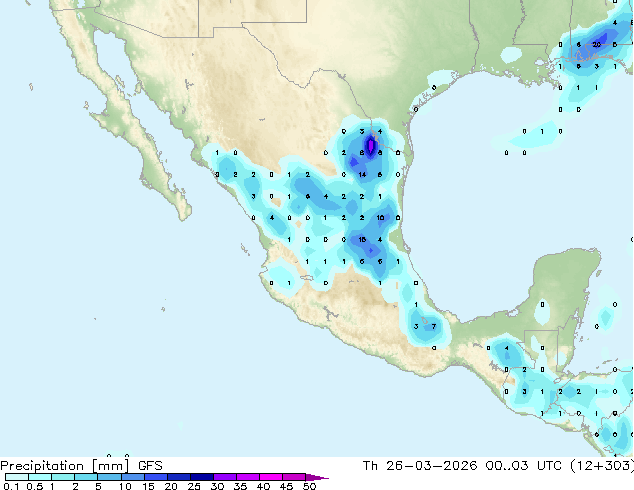Click the 0.5–1 mm legend color swatch
Screen dimensions: 634x490
40,477
